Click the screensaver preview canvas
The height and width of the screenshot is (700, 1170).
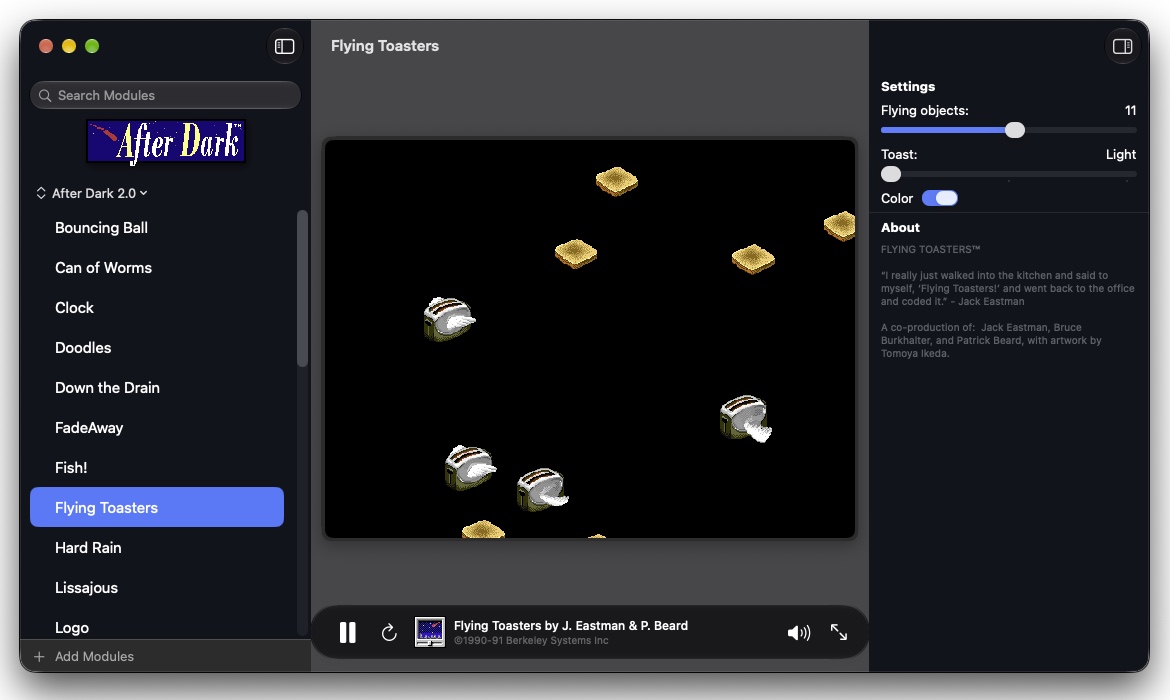[x=589, y=338]
